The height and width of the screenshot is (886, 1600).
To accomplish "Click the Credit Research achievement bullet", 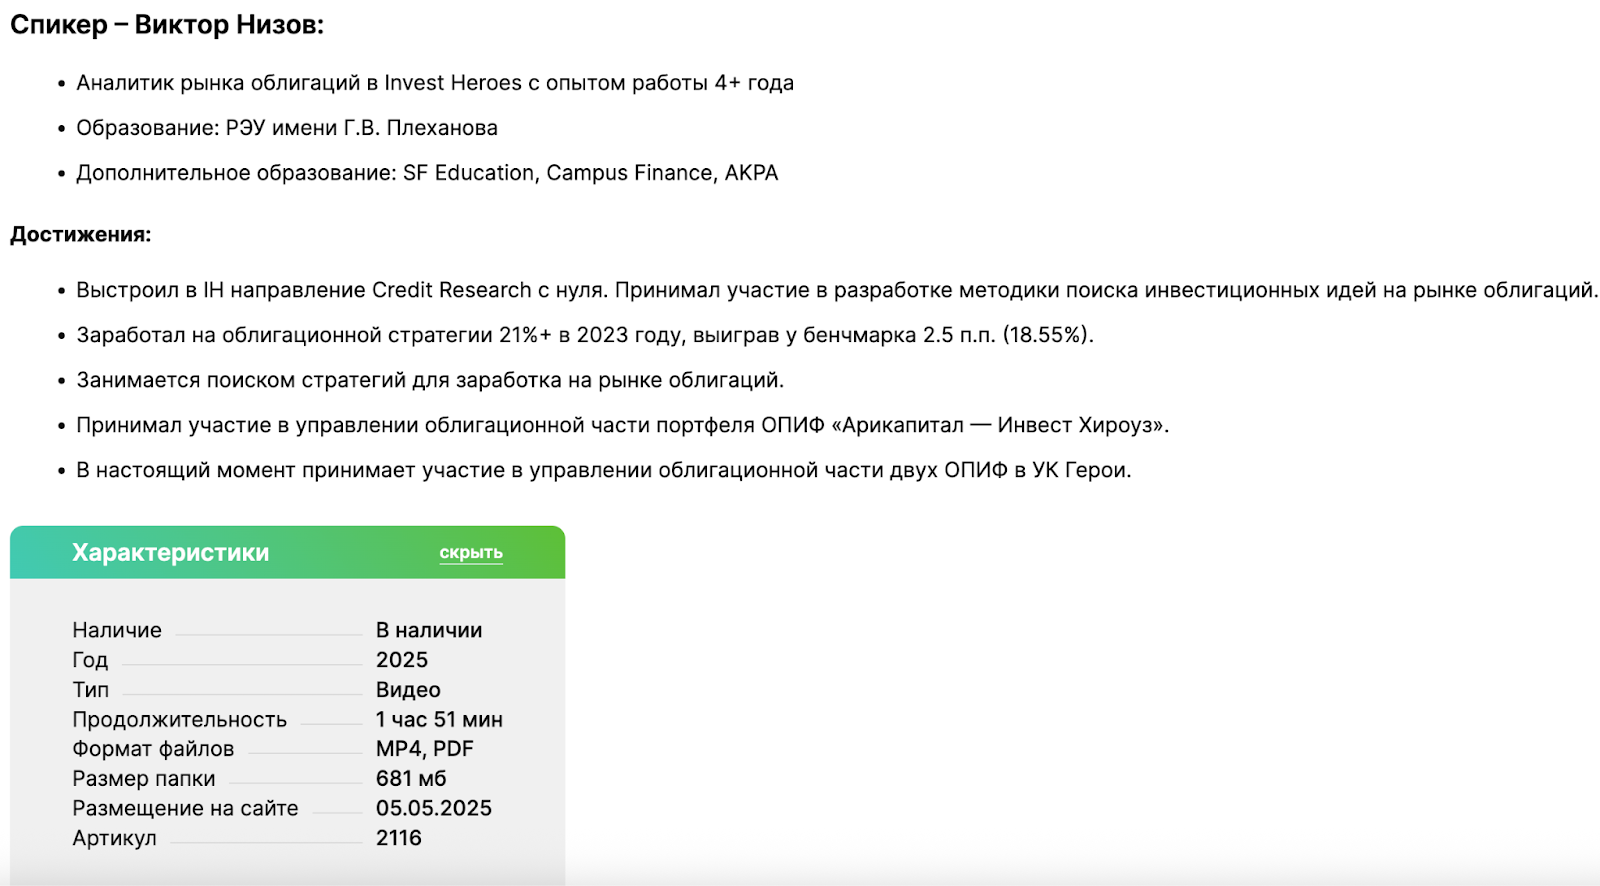I will click(836, 290).
